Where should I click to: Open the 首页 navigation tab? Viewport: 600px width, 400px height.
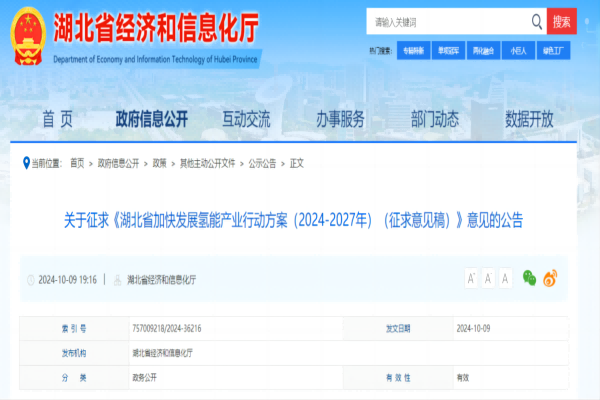[57, 120]
